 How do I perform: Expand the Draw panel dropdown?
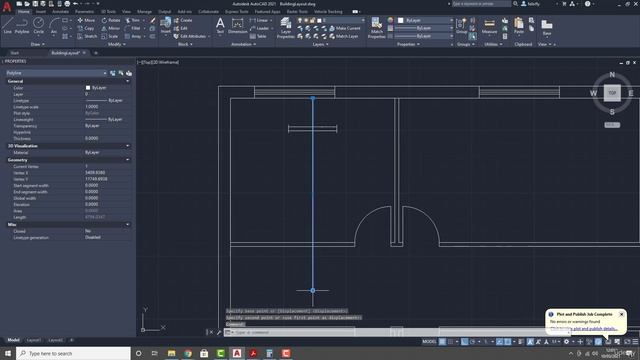[38, 44]
